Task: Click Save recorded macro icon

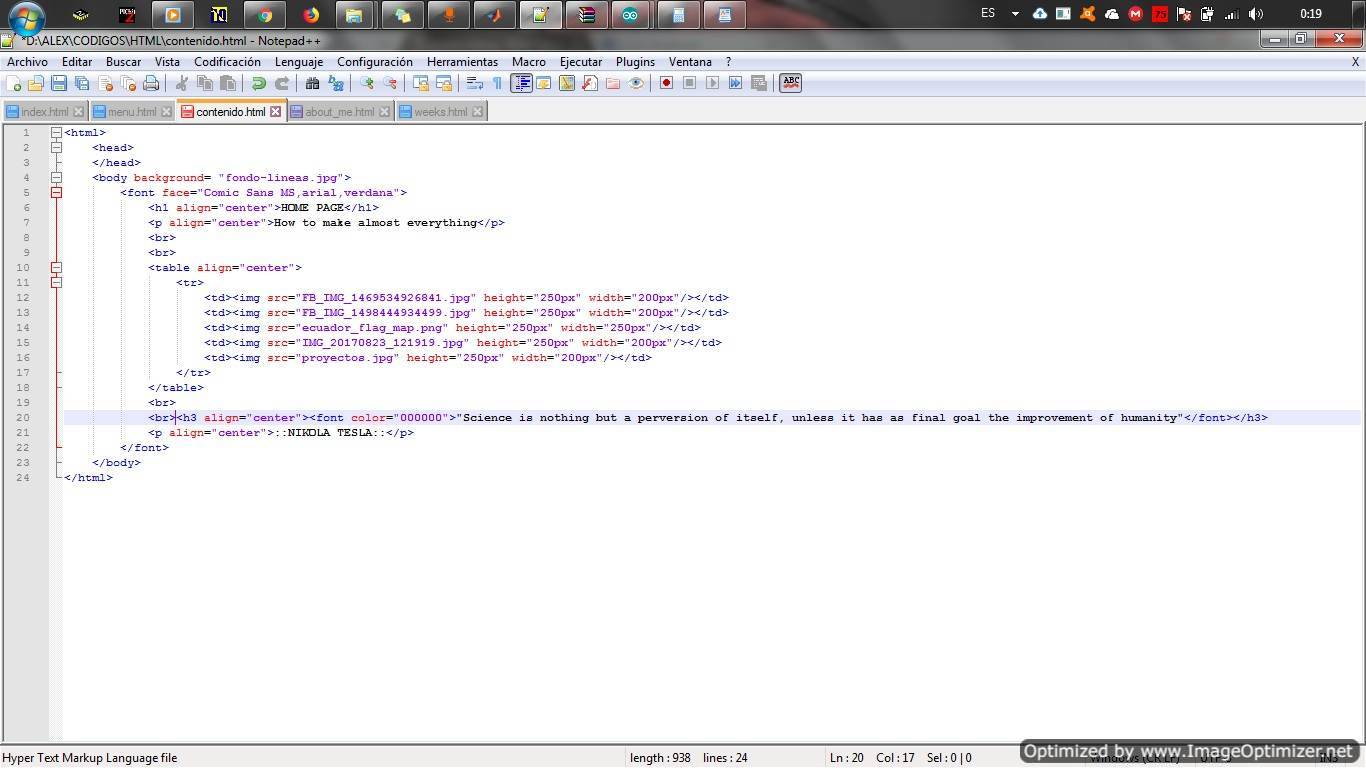Action: 758,83
